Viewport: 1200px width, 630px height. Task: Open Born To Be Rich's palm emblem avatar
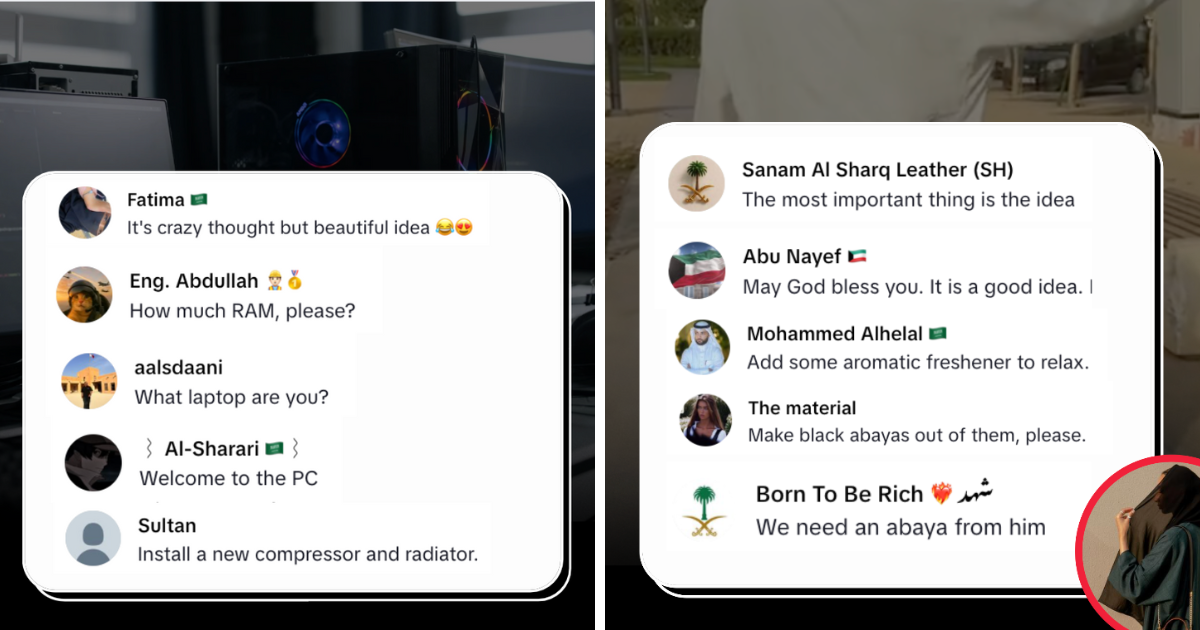(704, 511)
